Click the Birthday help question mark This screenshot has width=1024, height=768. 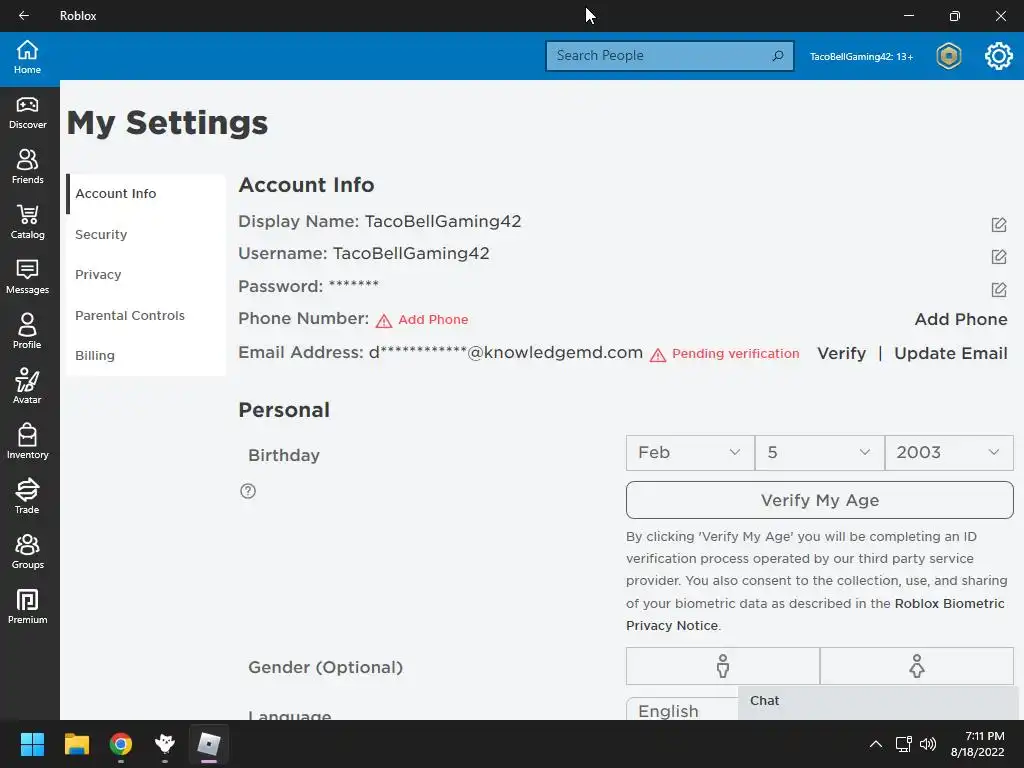(248, 491)
